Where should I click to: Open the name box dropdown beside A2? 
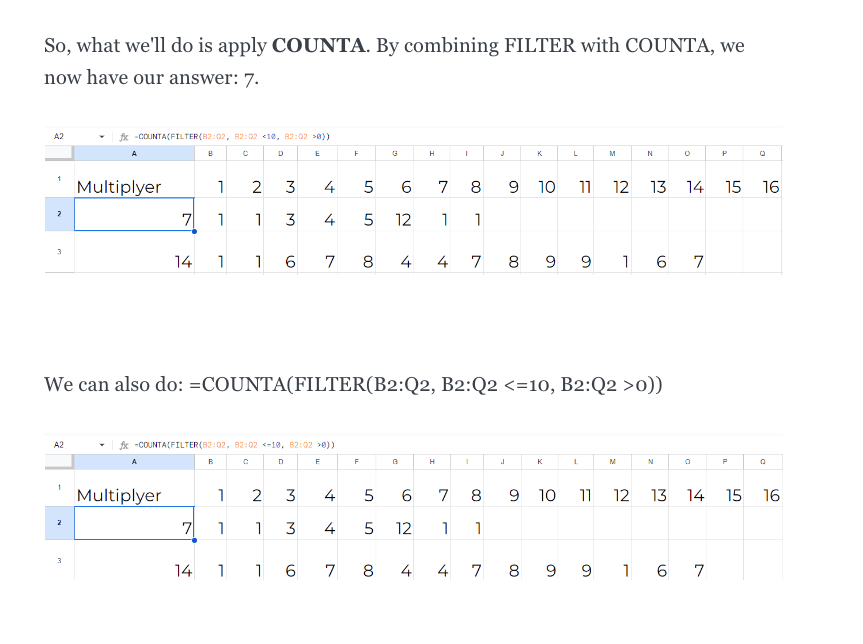100,136
